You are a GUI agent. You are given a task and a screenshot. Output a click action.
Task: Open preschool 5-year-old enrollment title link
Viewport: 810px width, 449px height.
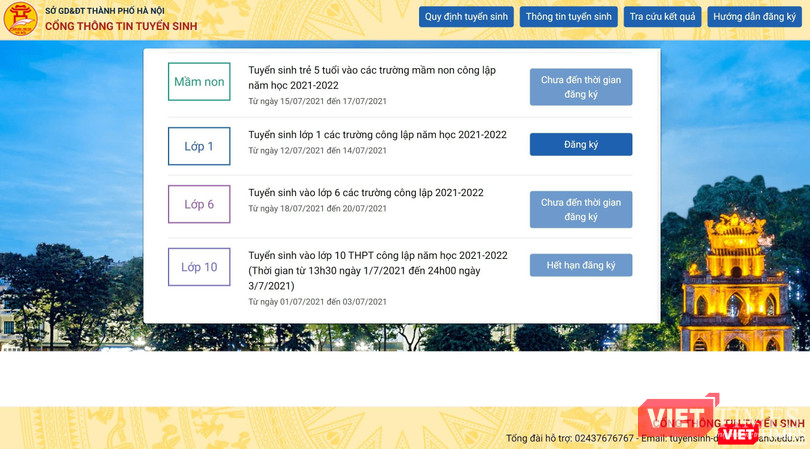pos(371,78)
